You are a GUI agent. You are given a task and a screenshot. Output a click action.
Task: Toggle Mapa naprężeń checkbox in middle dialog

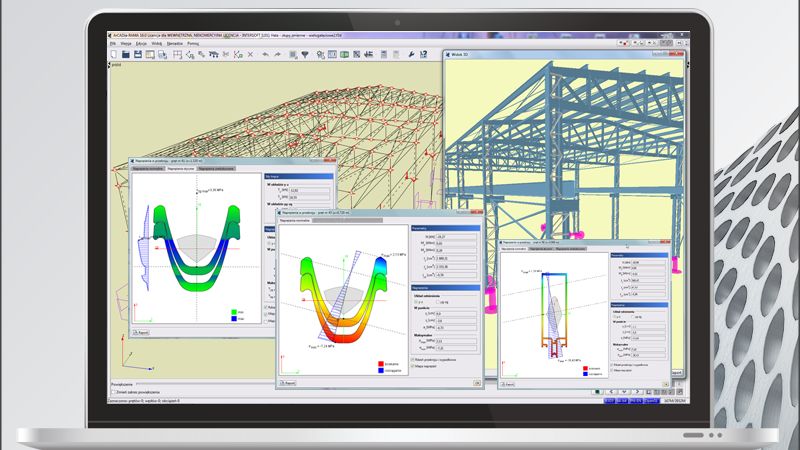(x=413, y=366)
